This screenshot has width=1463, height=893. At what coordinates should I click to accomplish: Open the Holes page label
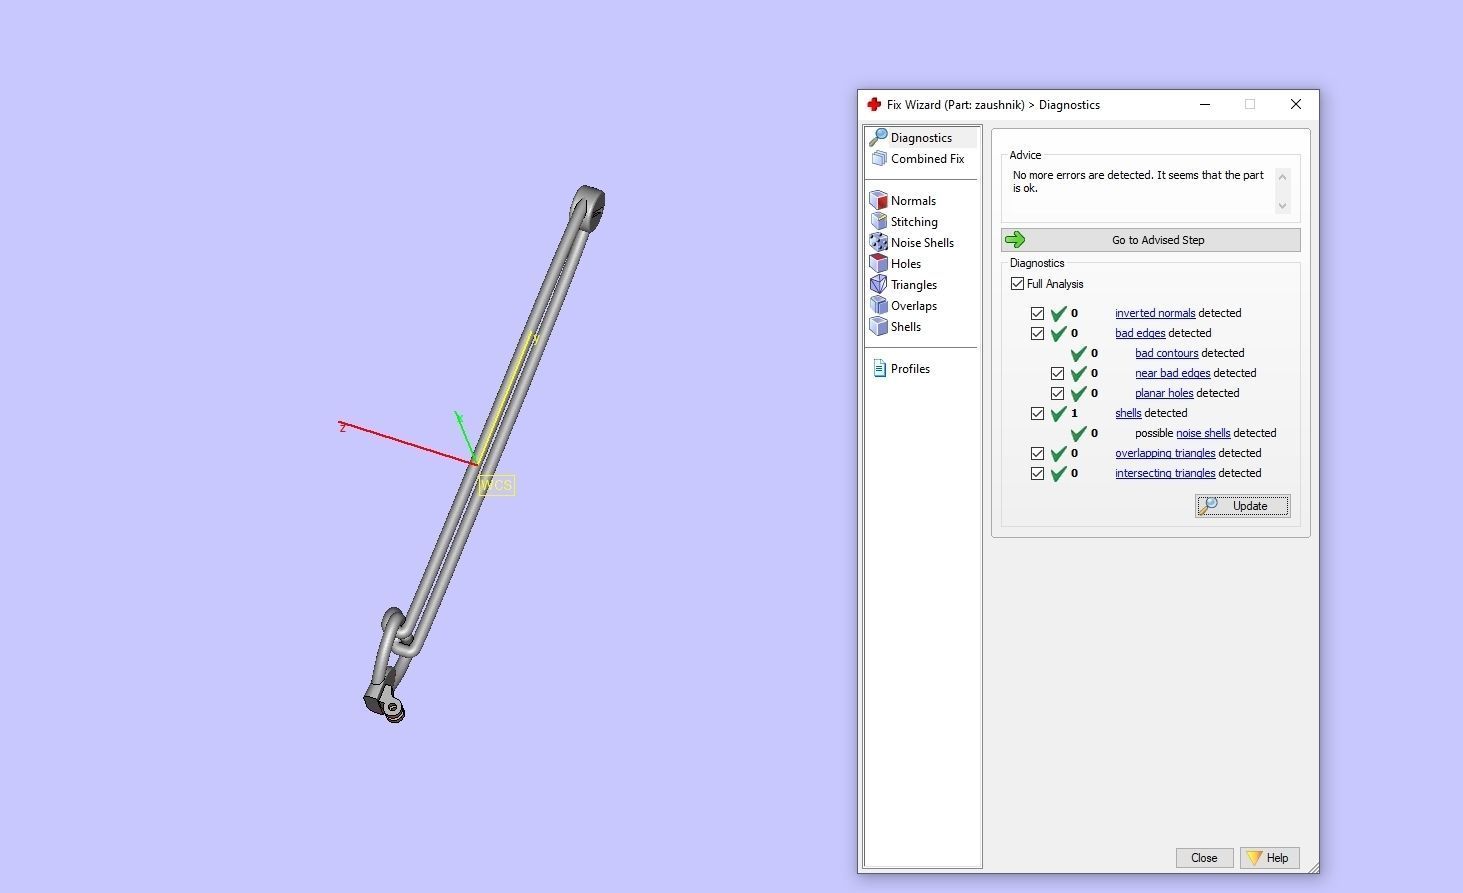pyautogui.click(x=906, y=264)
